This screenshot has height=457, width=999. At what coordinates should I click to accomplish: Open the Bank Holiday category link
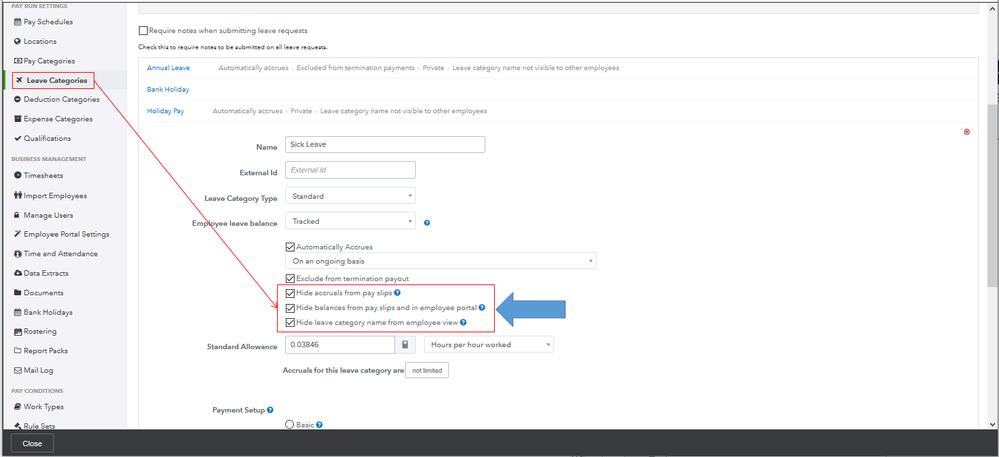[x=168, y=89]
